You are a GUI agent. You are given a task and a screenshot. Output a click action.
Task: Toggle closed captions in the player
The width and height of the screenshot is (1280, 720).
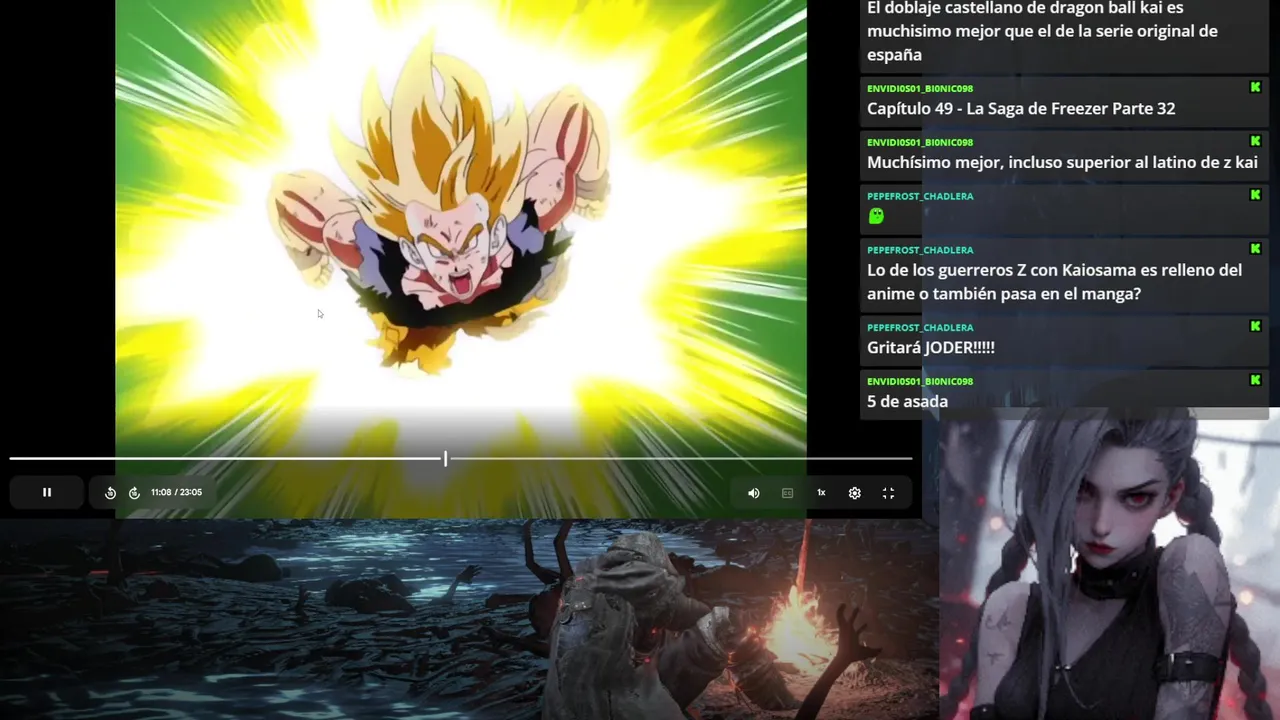point(787,493)
